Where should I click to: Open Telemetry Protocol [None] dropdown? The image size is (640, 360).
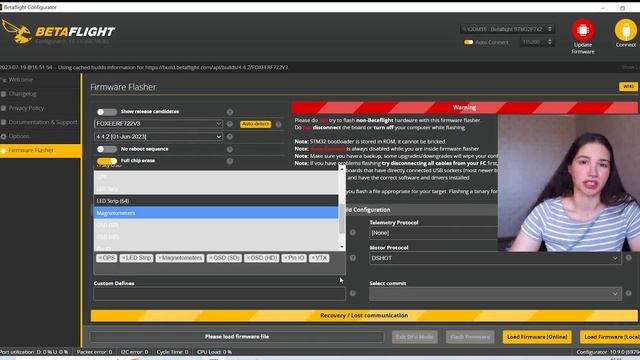coord(433,233)
